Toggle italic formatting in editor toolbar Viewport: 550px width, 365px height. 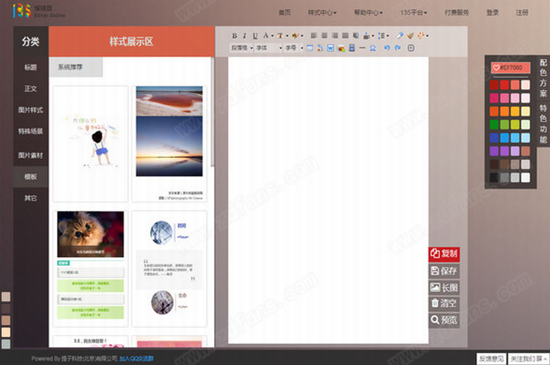pos(244,35)
